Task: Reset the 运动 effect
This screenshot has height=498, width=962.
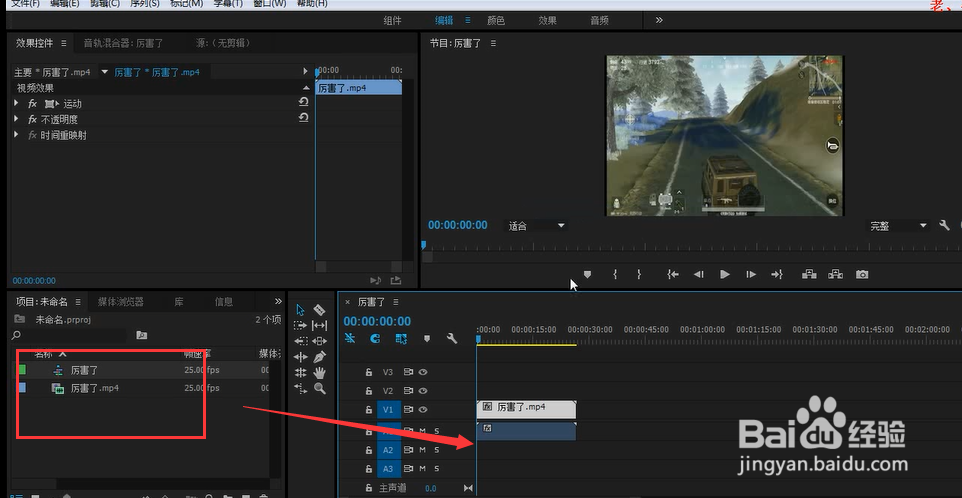Action: point(303,102)
